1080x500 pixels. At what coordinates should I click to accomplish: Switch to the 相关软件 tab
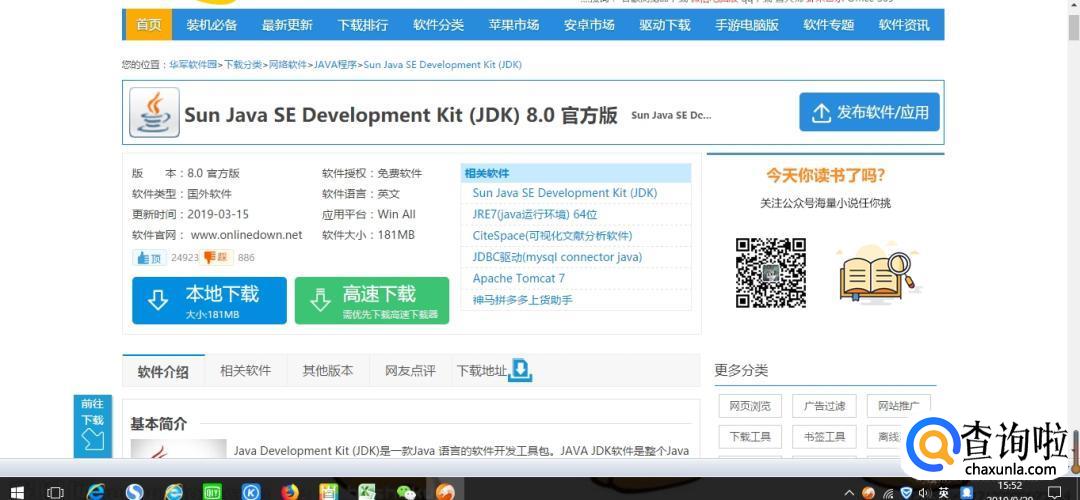coord(245,370)
